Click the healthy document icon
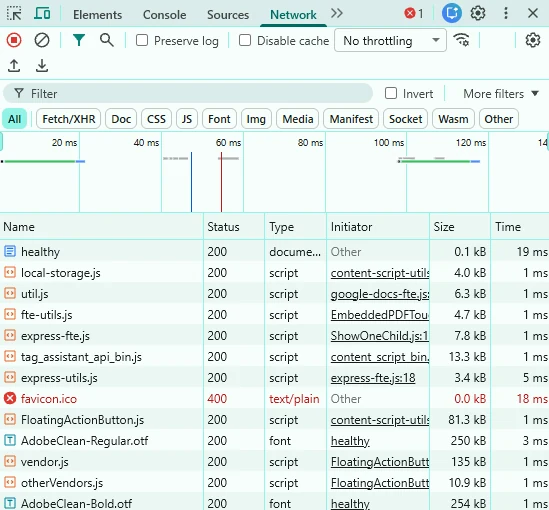 pos(10,251)
